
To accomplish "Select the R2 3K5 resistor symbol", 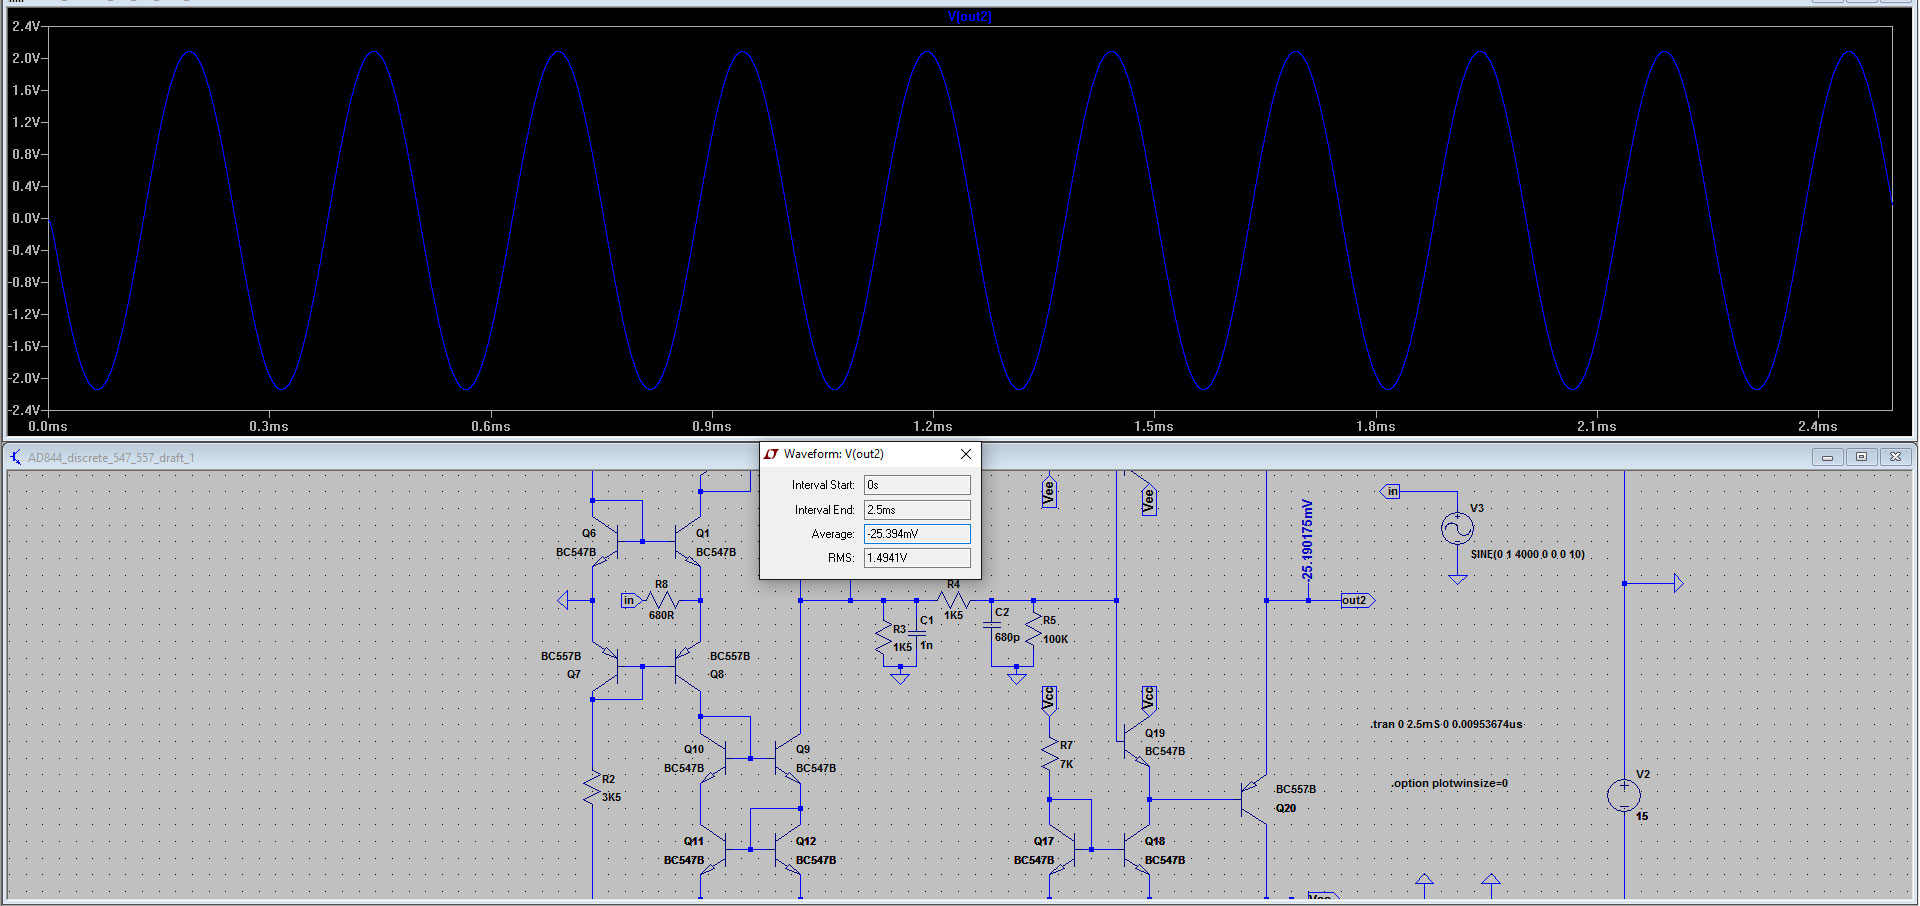I will point(592,788).
